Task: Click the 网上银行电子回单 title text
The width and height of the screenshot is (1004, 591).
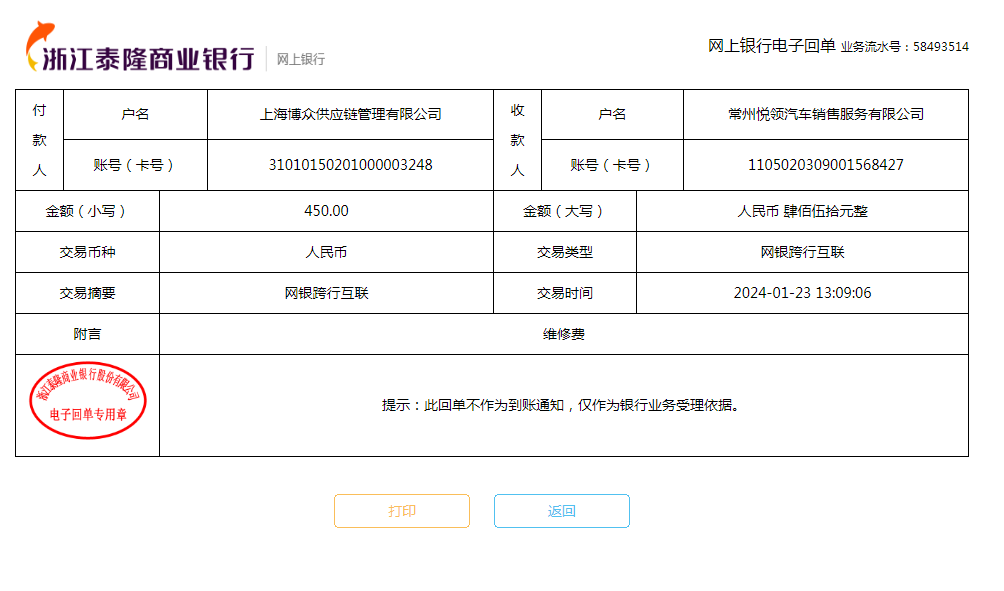Action: (x=771, y=46)
